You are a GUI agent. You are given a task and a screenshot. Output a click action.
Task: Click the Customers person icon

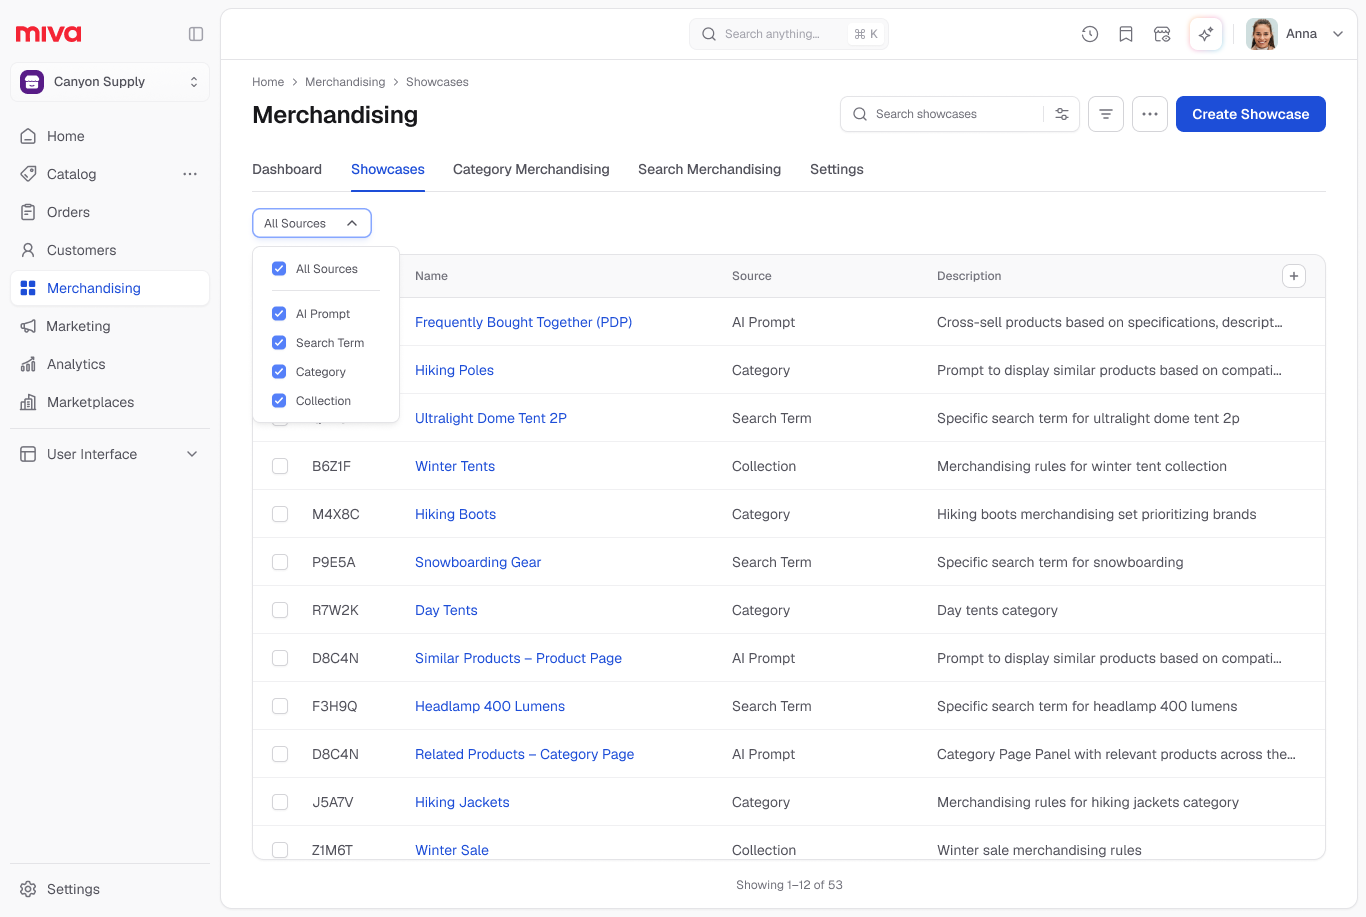point(28,250)
